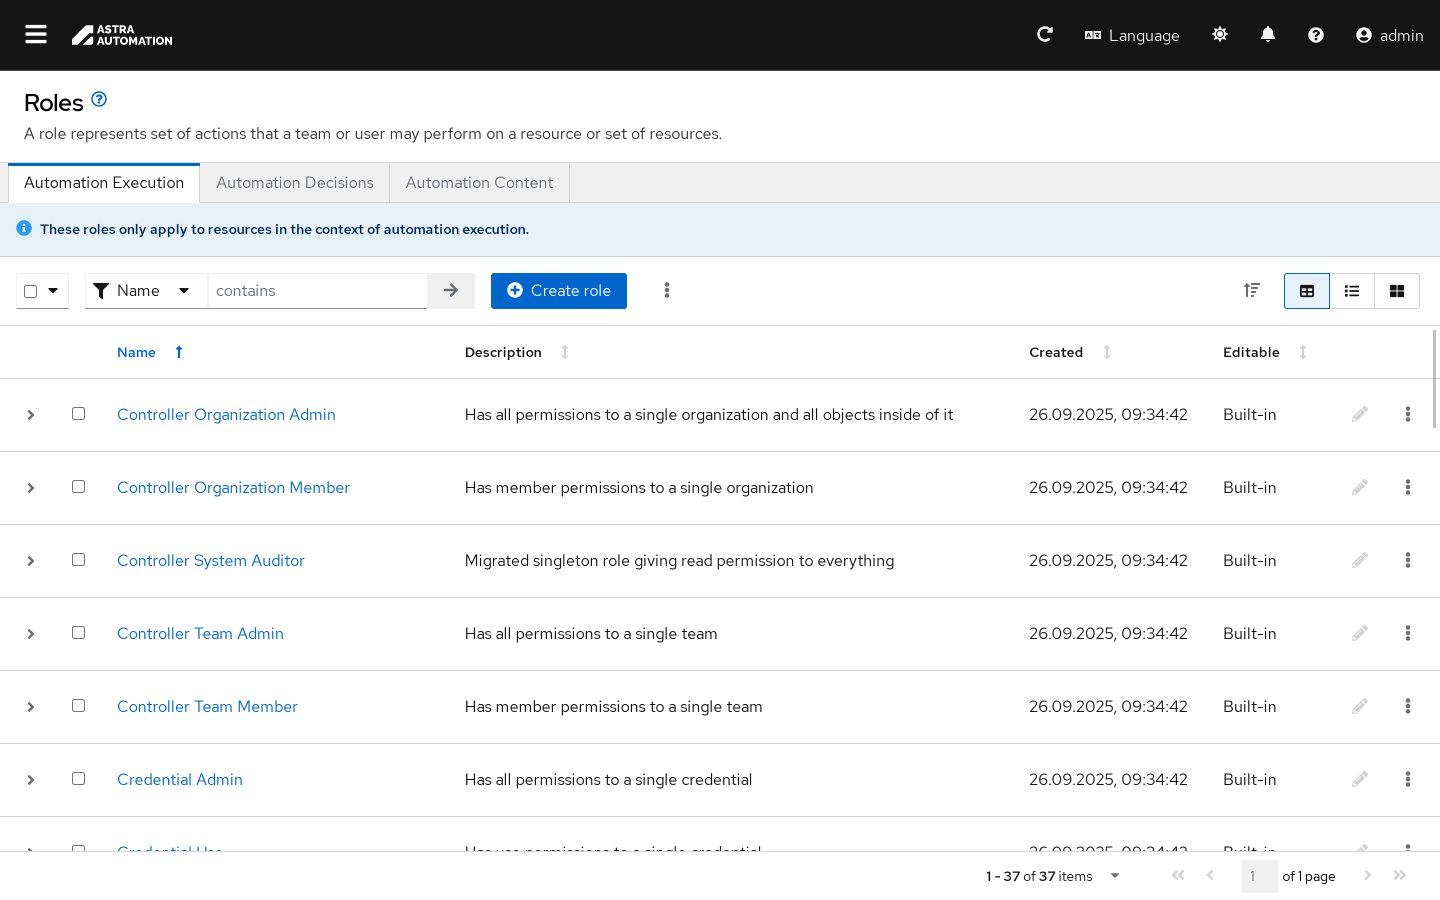Open the Name filter type dropdown
Screen dimensions: 1440x900
point(146,291)
